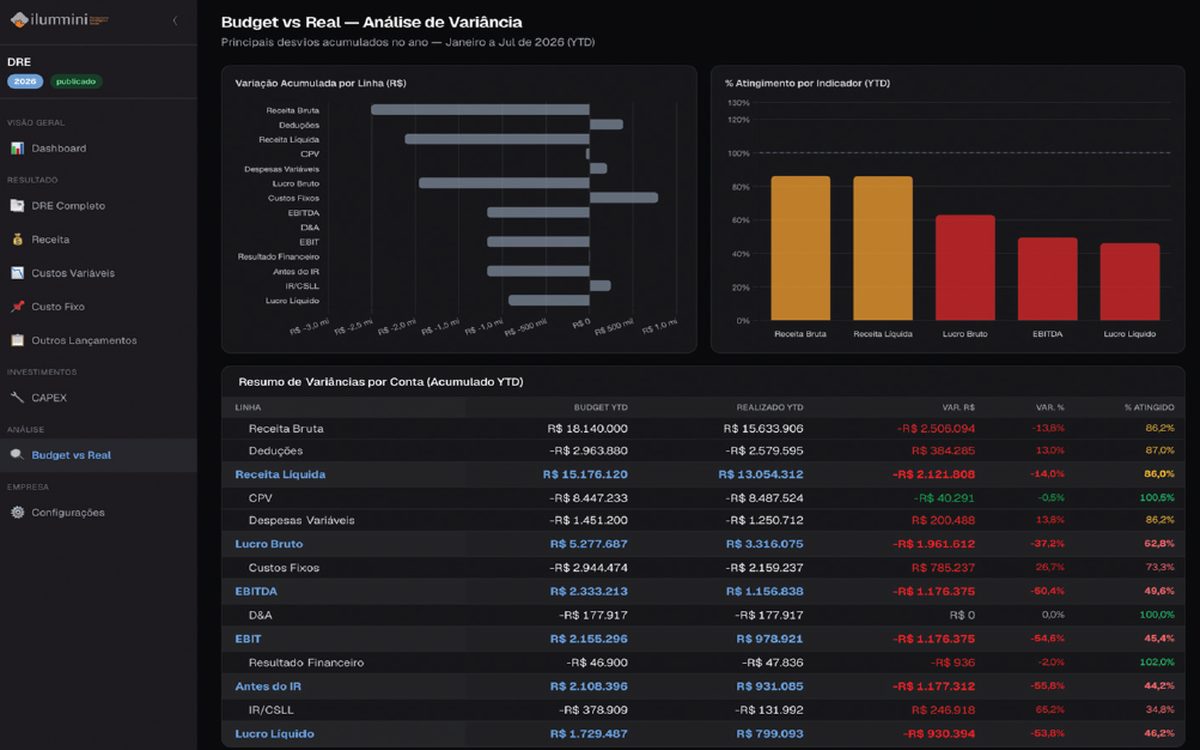The height and width of the screenshot is (750, 1200).
Task: Click the Custos Fixos horizontal variance bar
Action: point(624,198)
